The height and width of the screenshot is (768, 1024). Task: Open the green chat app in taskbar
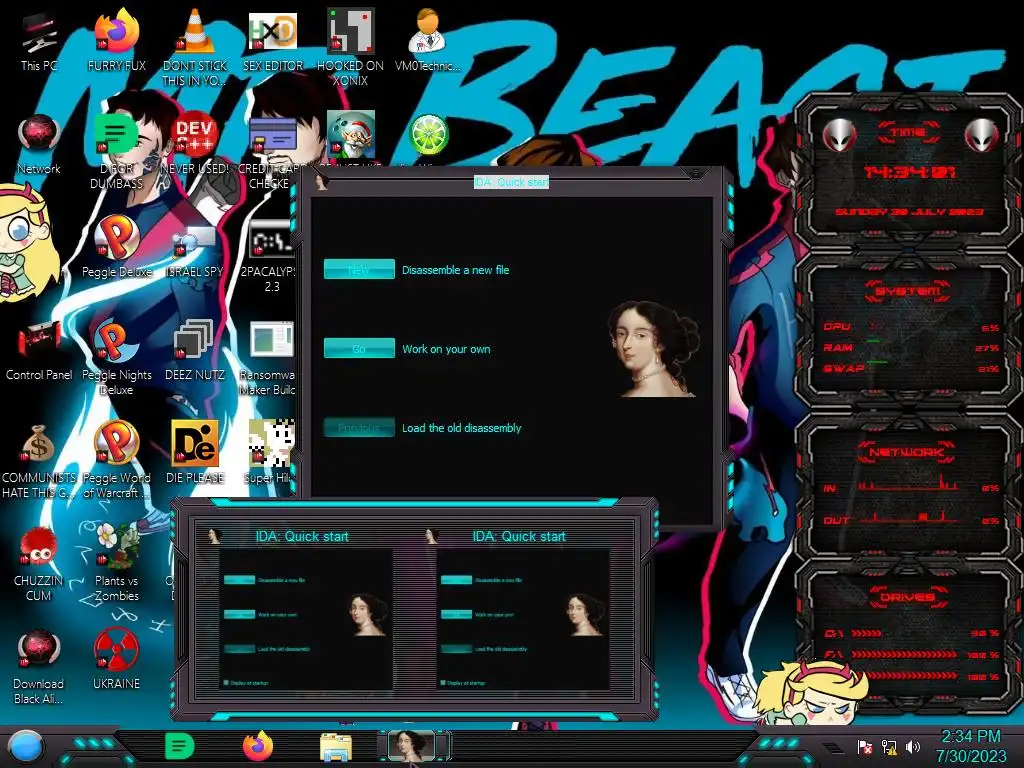pyautogui.click(x=180, y=746)
